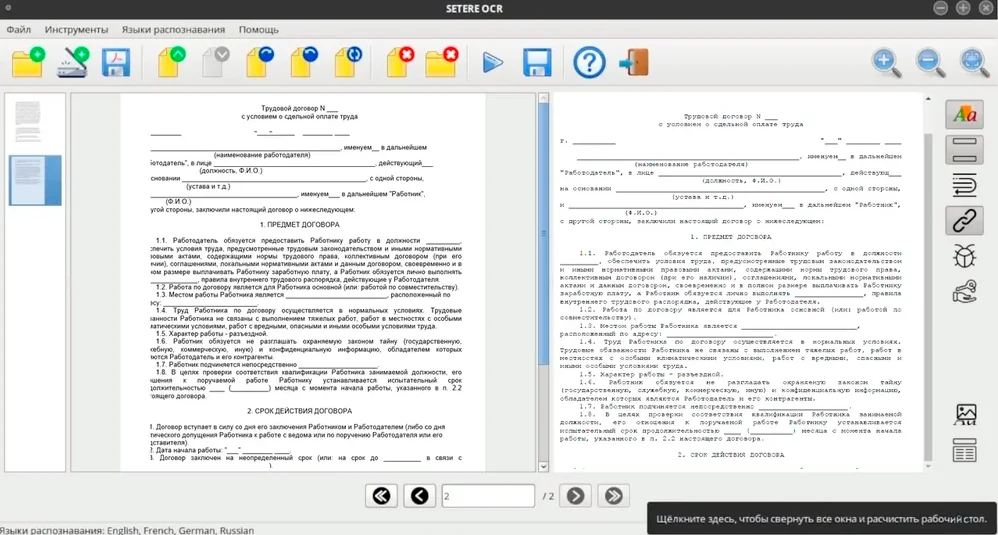Click the page number input field
998x535 pixels.
(487, 496)
